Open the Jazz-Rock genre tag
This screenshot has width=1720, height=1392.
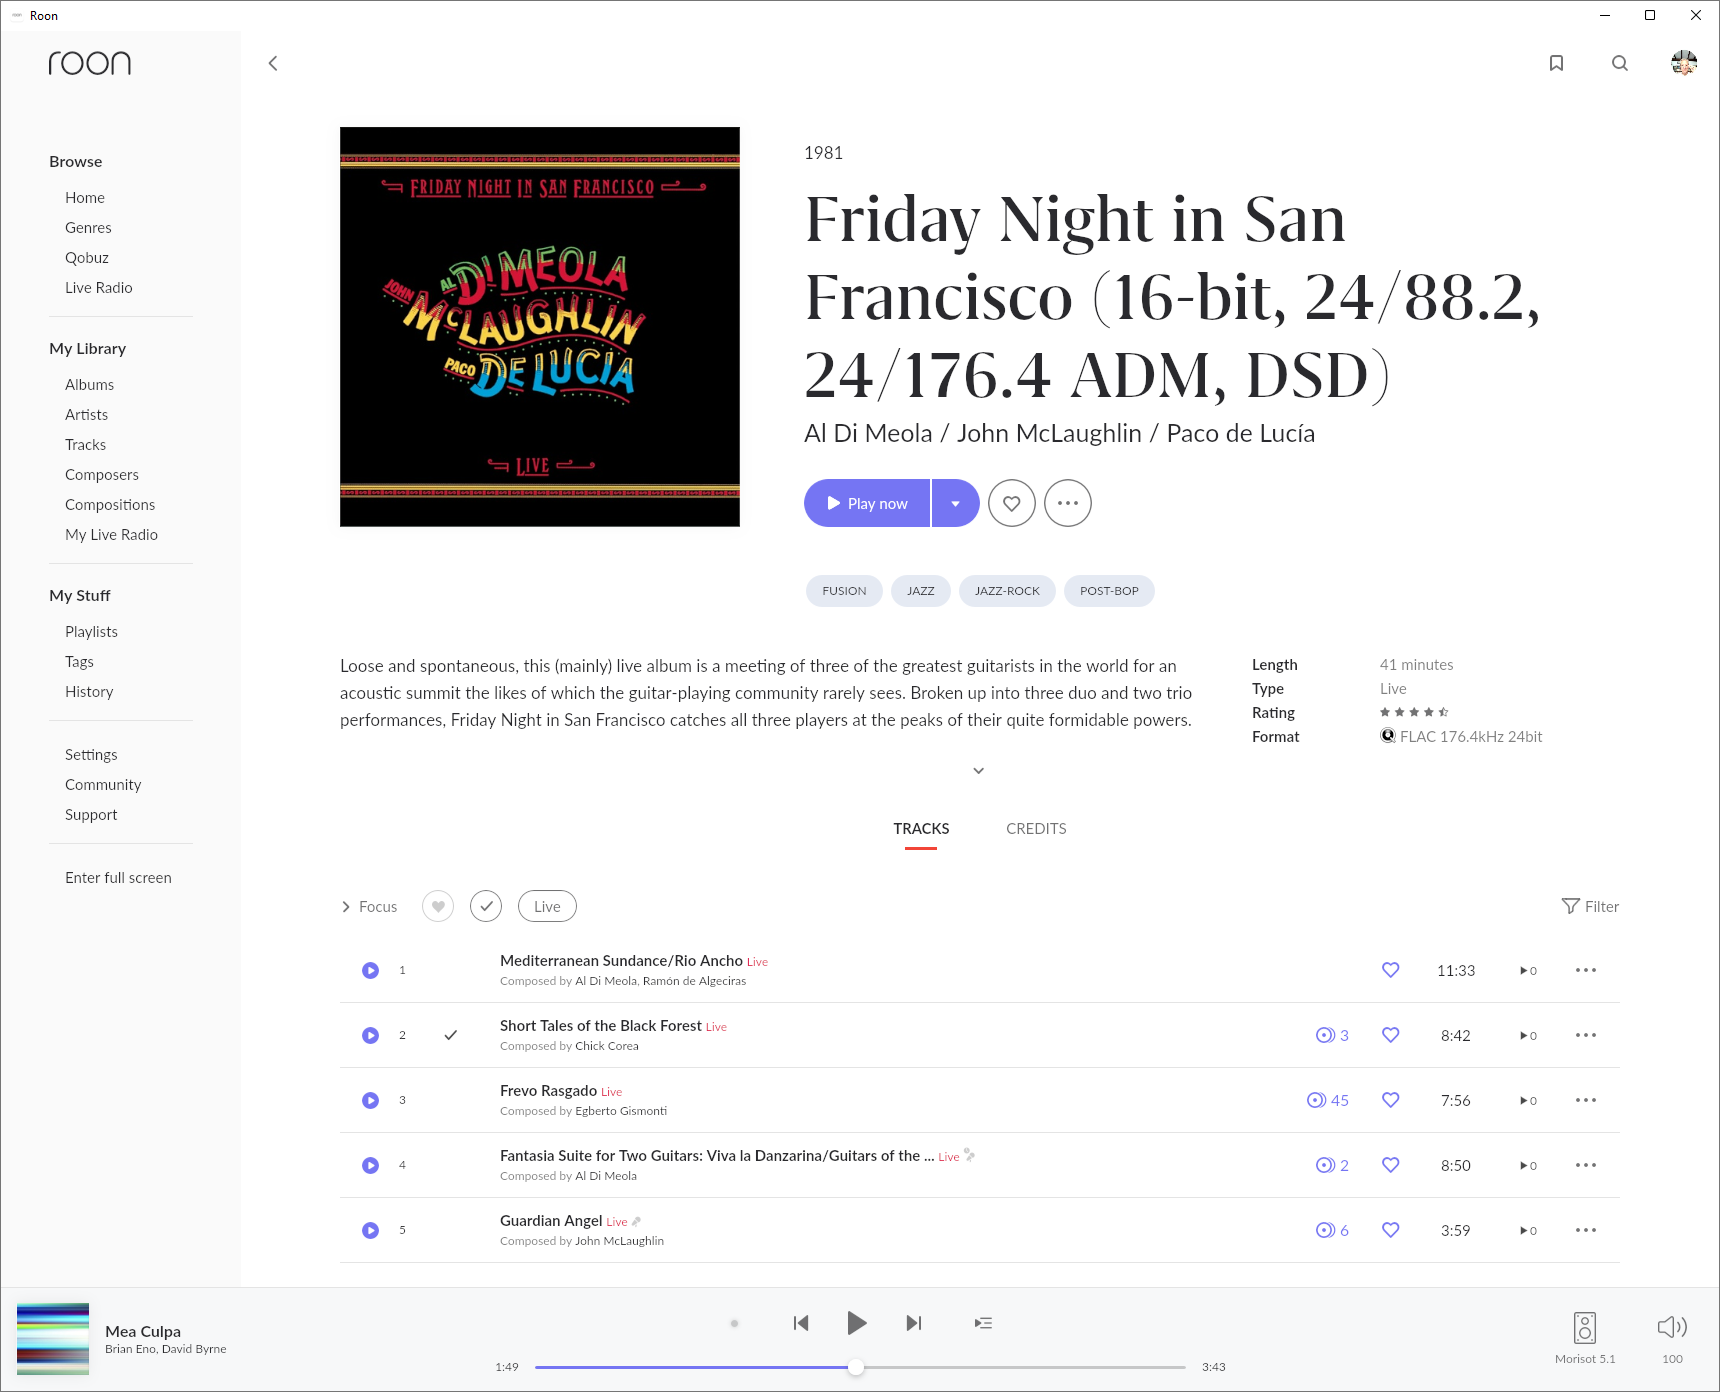pyautogui.click(x=1007, y=591)
